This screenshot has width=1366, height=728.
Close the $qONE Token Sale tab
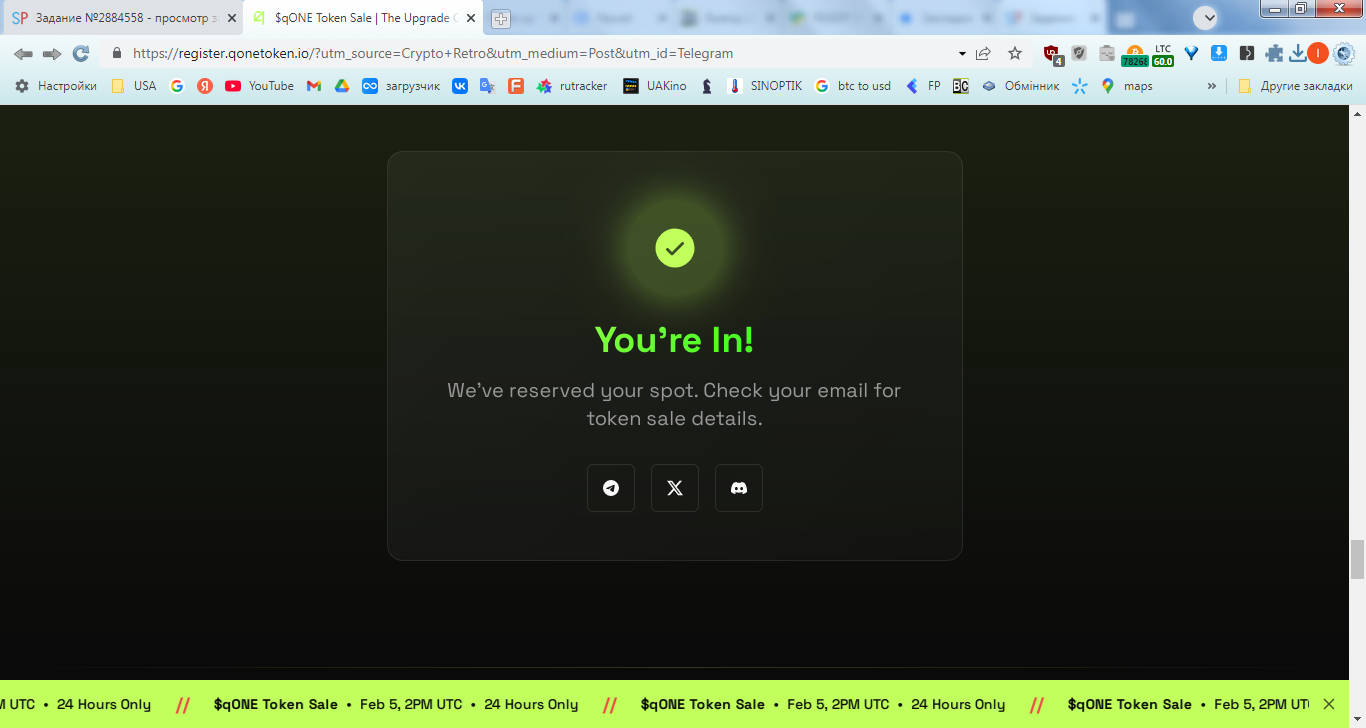point(471,18)
